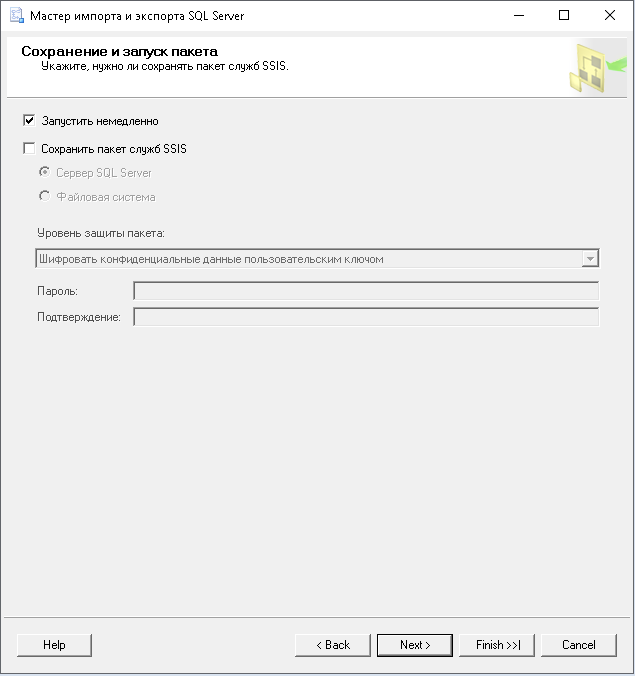The width and height of the screenshot is (635, 676).
Task: Choose the "Файловая система" radio option
Action: pyautogui.click(x=44, y=197)
